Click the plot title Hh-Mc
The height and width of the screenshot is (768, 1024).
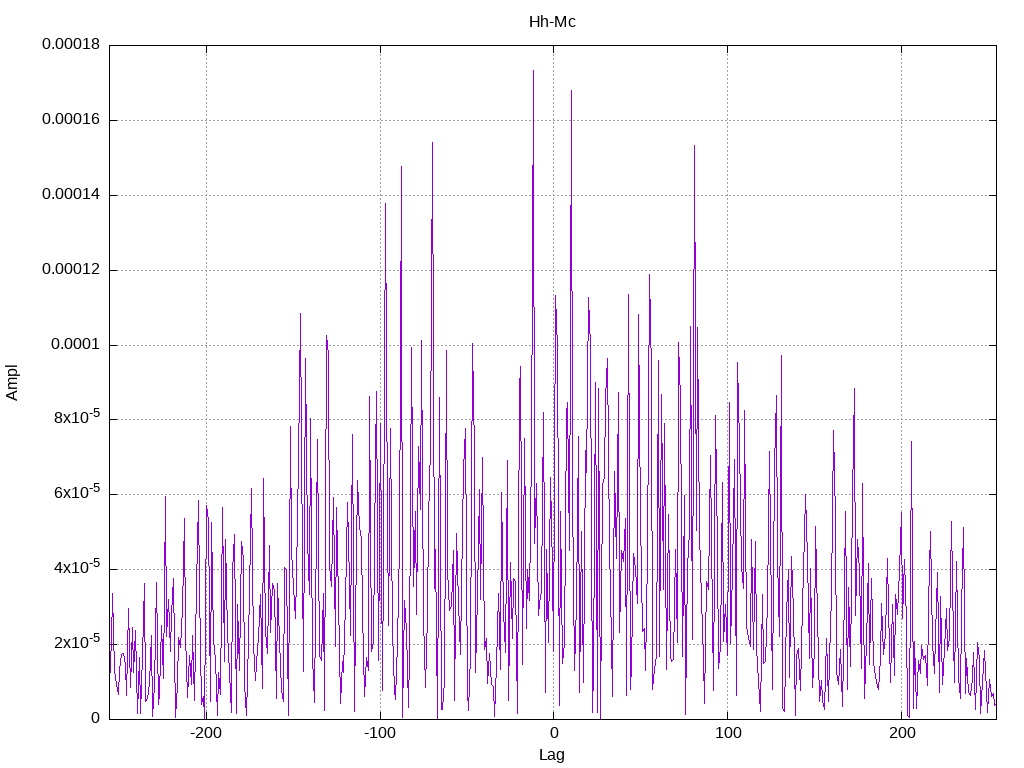[x=552, y=22]
